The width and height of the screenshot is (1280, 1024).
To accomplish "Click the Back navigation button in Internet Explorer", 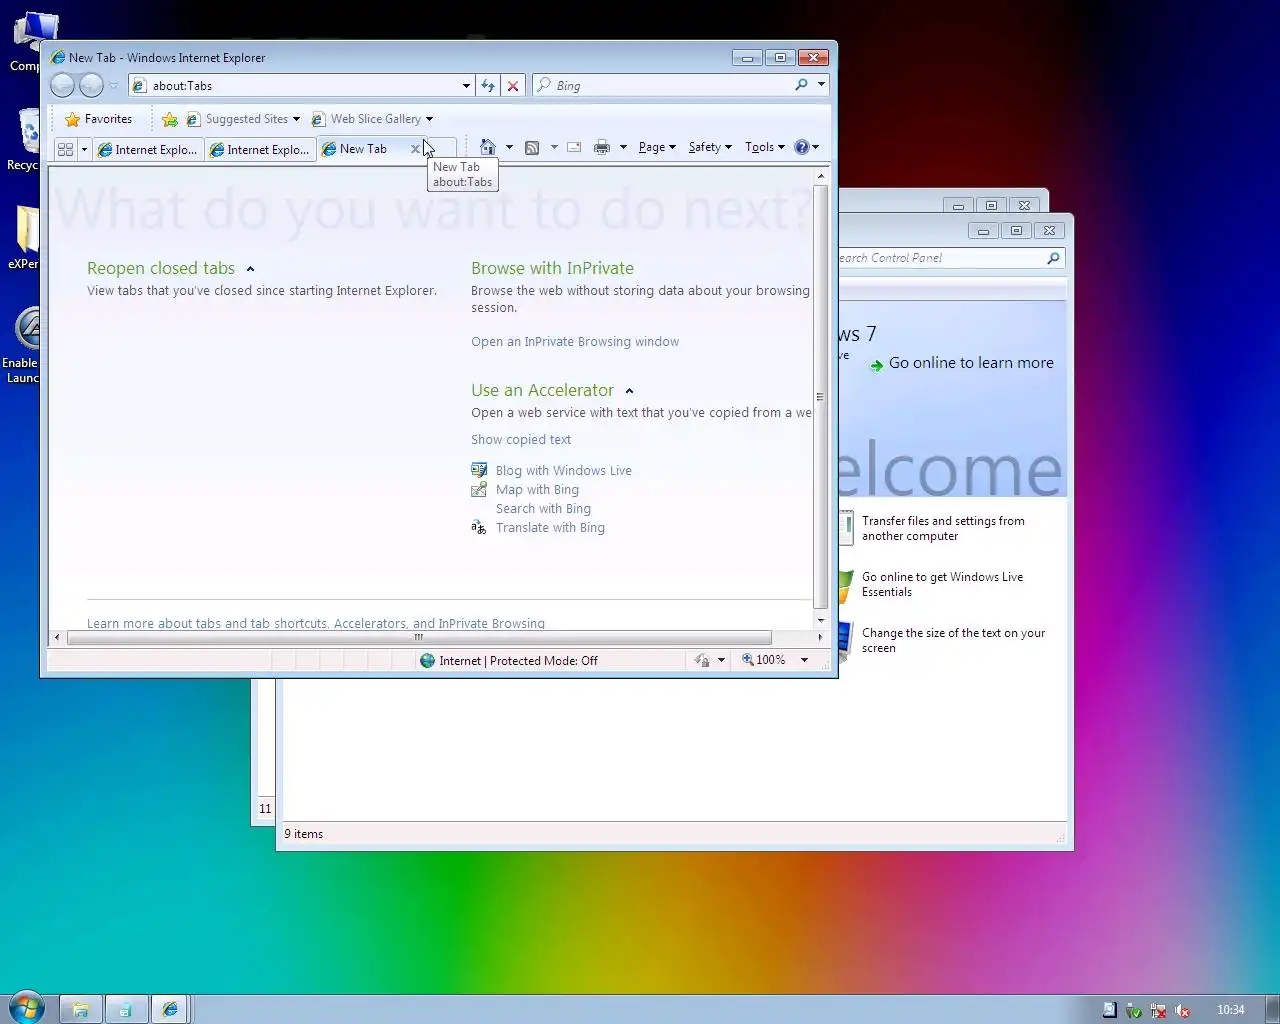I will point(62,86).
